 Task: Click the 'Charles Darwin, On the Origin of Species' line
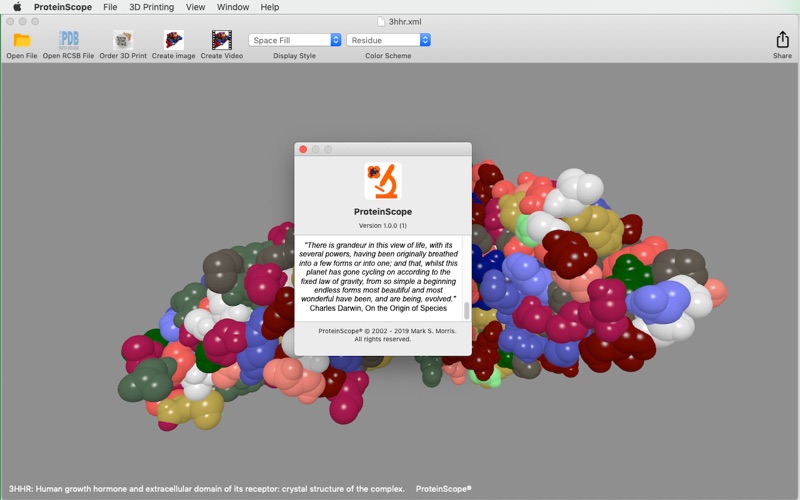(x=378, y=308)
